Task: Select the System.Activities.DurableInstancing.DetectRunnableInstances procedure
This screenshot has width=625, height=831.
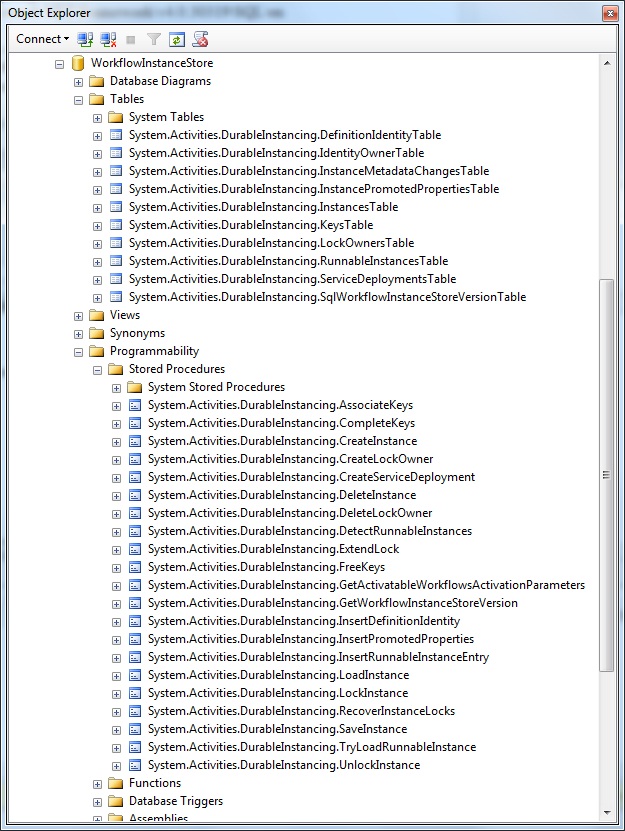Action: point(310,531)
